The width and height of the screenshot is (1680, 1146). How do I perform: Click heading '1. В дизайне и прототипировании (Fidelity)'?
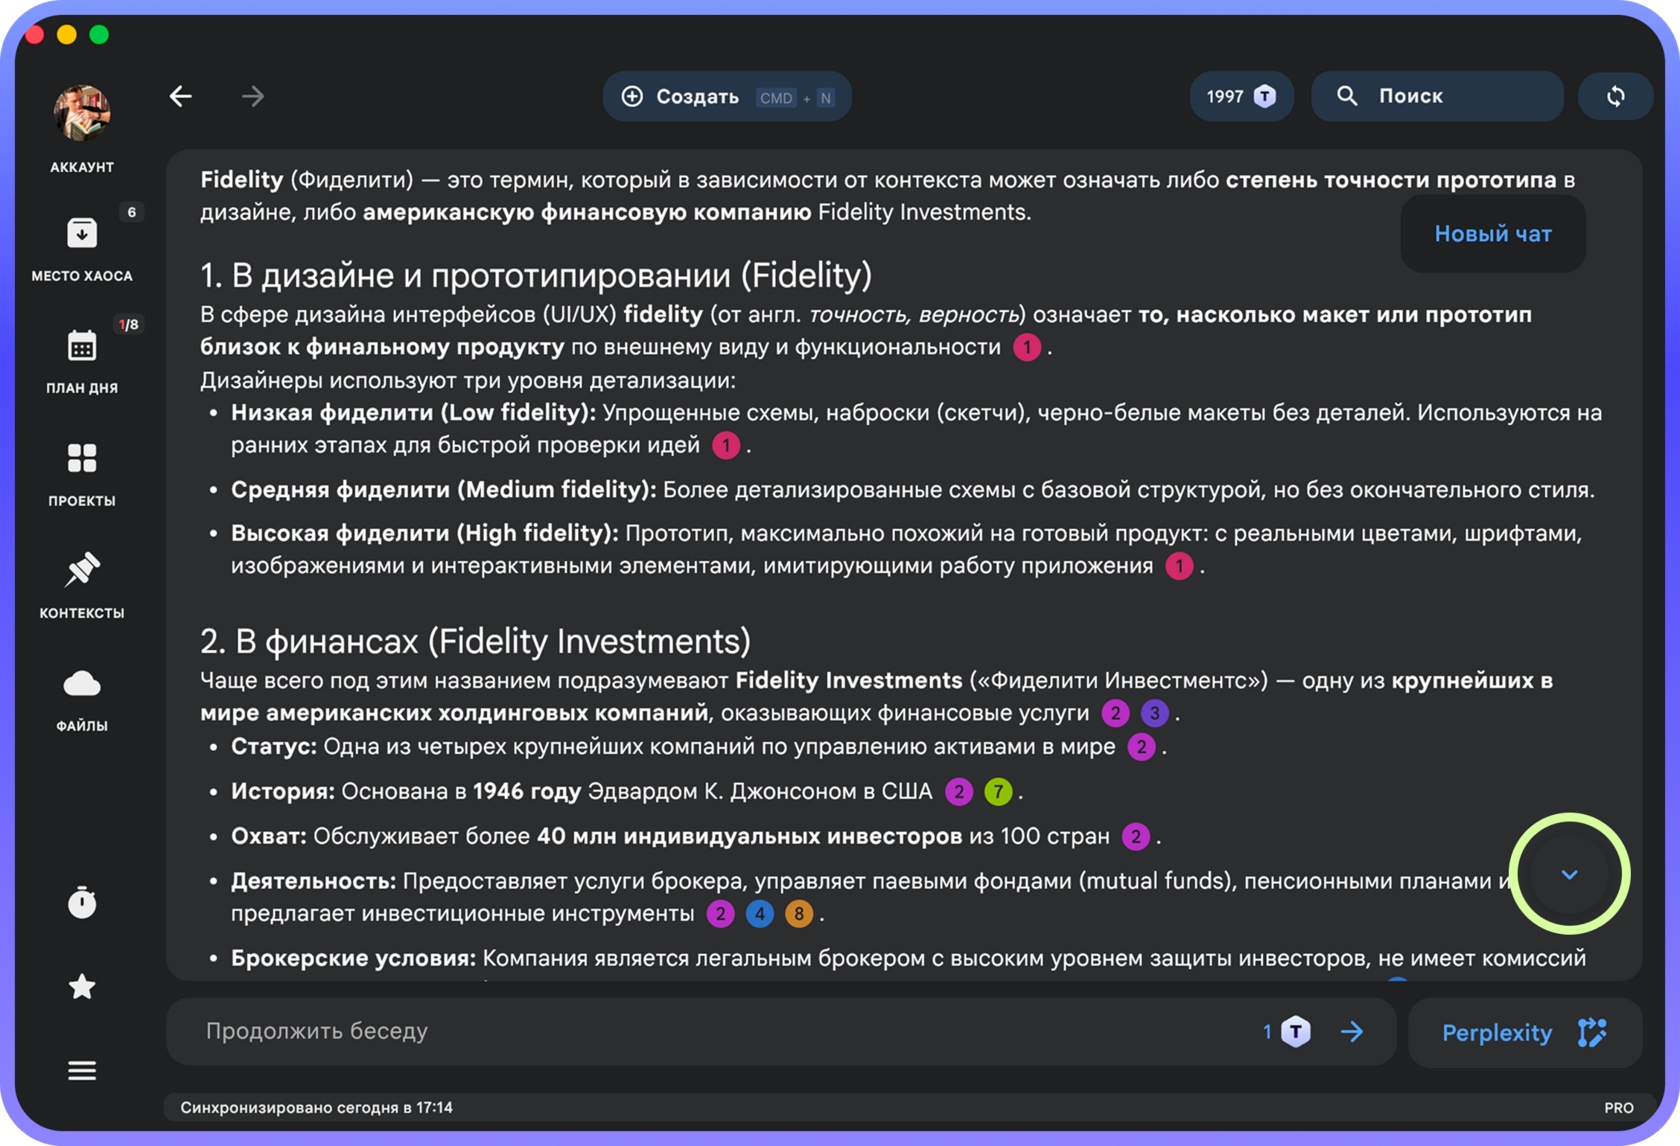click(536, 275)
